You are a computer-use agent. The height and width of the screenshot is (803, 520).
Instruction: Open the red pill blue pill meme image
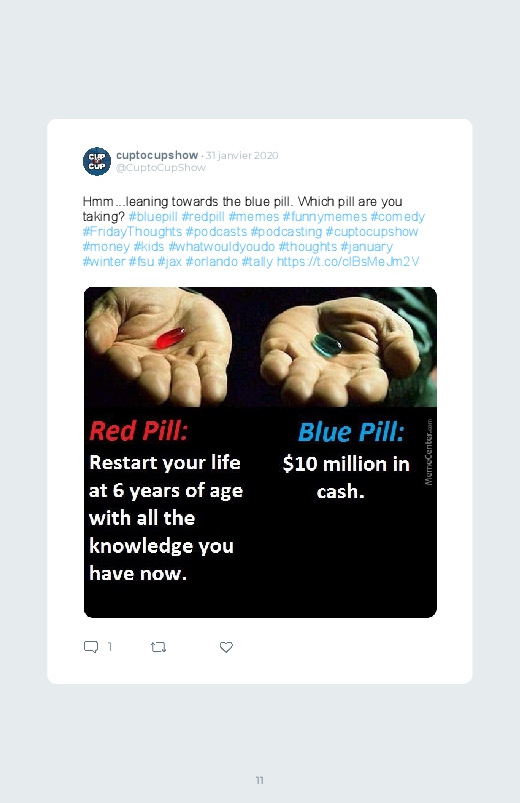click(260, 452)
